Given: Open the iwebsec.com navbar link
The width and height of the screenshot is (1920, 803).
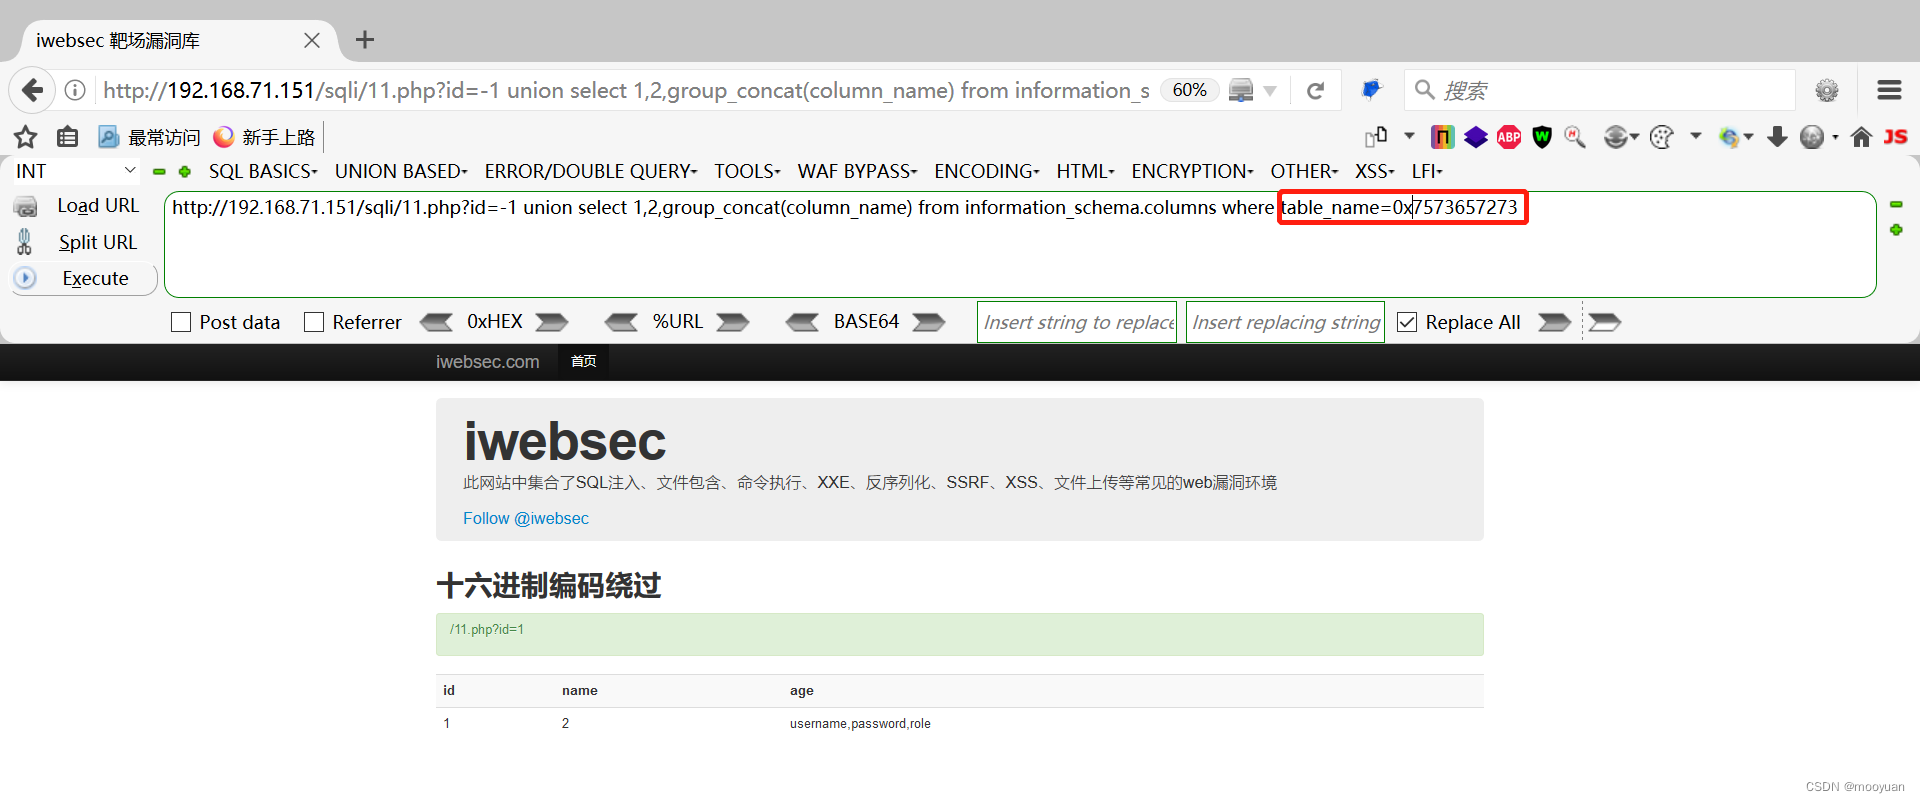Looking at the screenshot, I should point(488,362).
